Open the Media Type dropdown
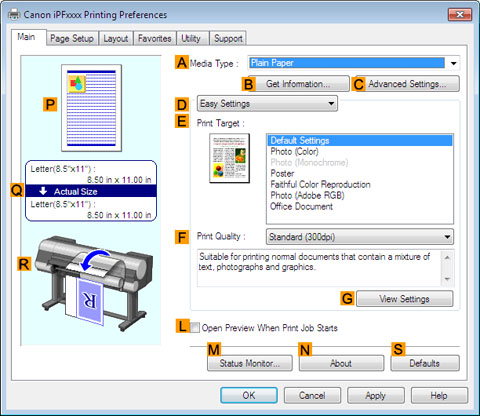The width and height of the screenshot is (480, 416). (453, 63)
